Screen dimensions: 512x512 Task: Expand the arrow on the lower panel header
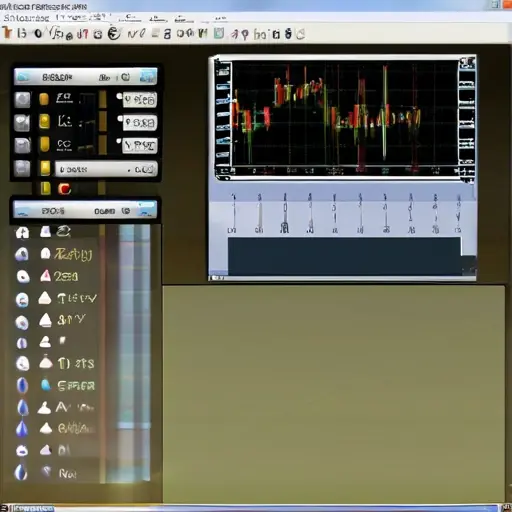147,210
